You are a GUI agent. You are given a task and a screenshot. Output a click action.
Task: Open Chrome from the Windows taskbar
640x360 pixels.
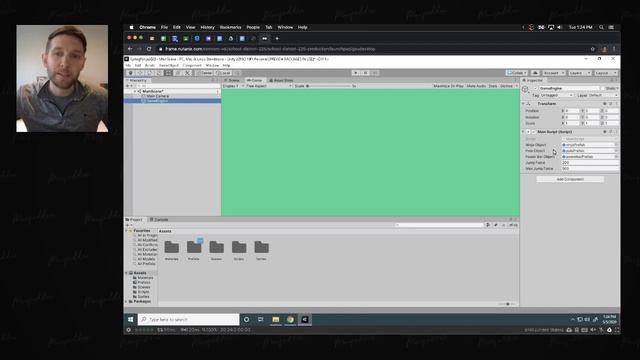click(290, 320)
